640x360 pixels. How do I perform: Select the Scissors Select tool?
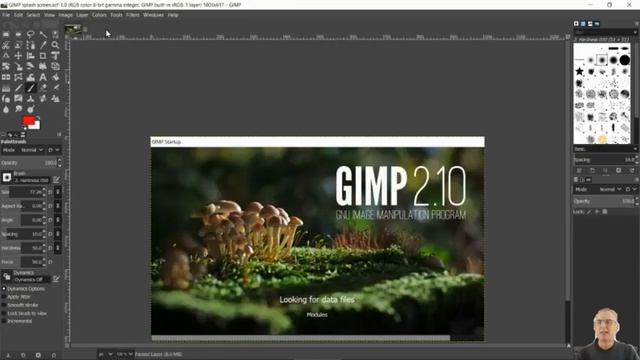[6, 45]
